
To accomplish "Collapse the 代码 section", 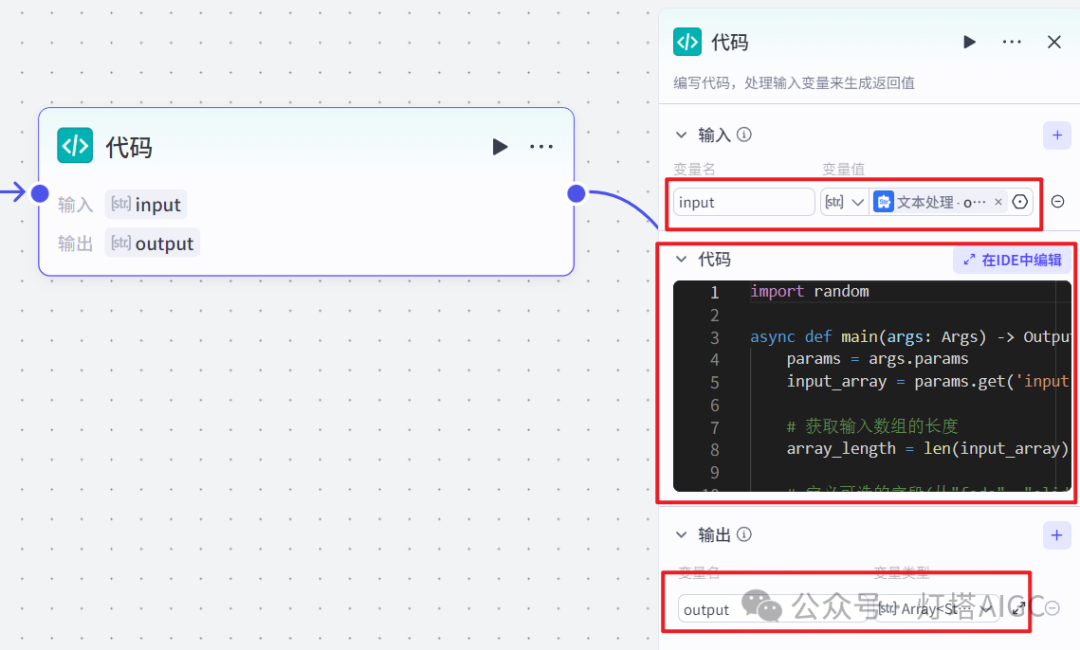I will (x=681, y=260).
